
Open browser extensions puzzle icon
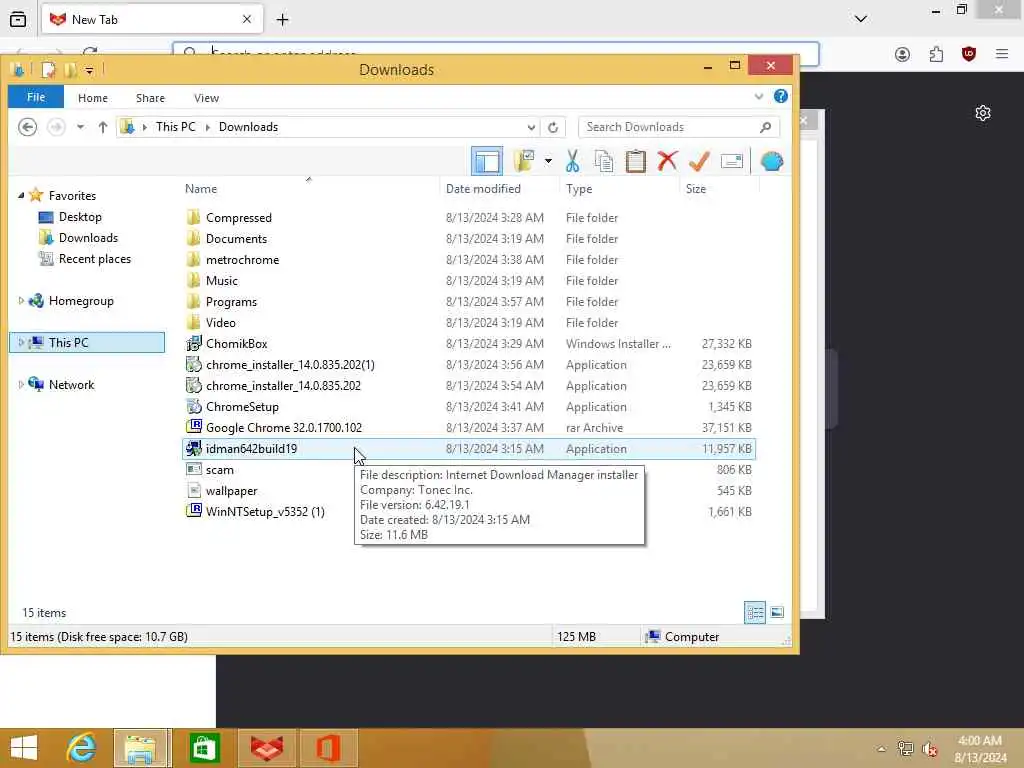[936, 54]
